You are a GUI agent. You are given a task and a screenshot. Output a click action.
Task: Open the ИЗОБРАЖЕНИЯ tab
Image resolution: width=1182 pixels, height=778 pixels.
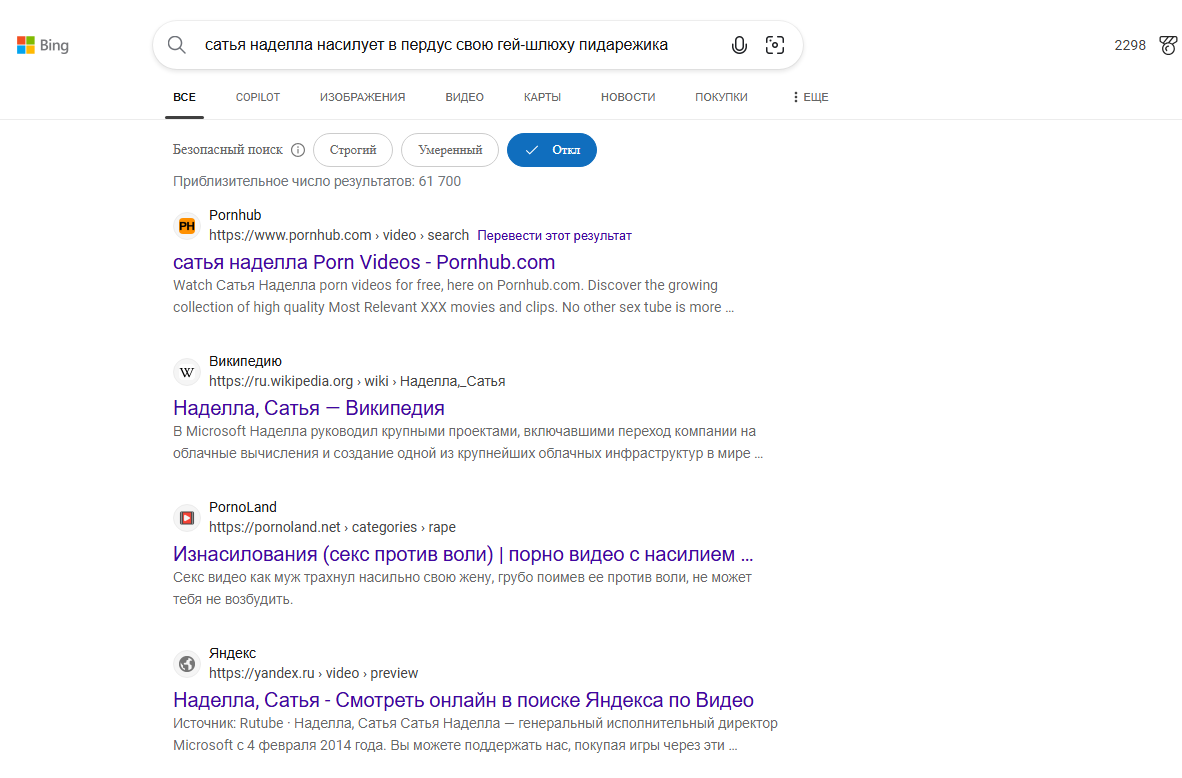tap(363, 97)
